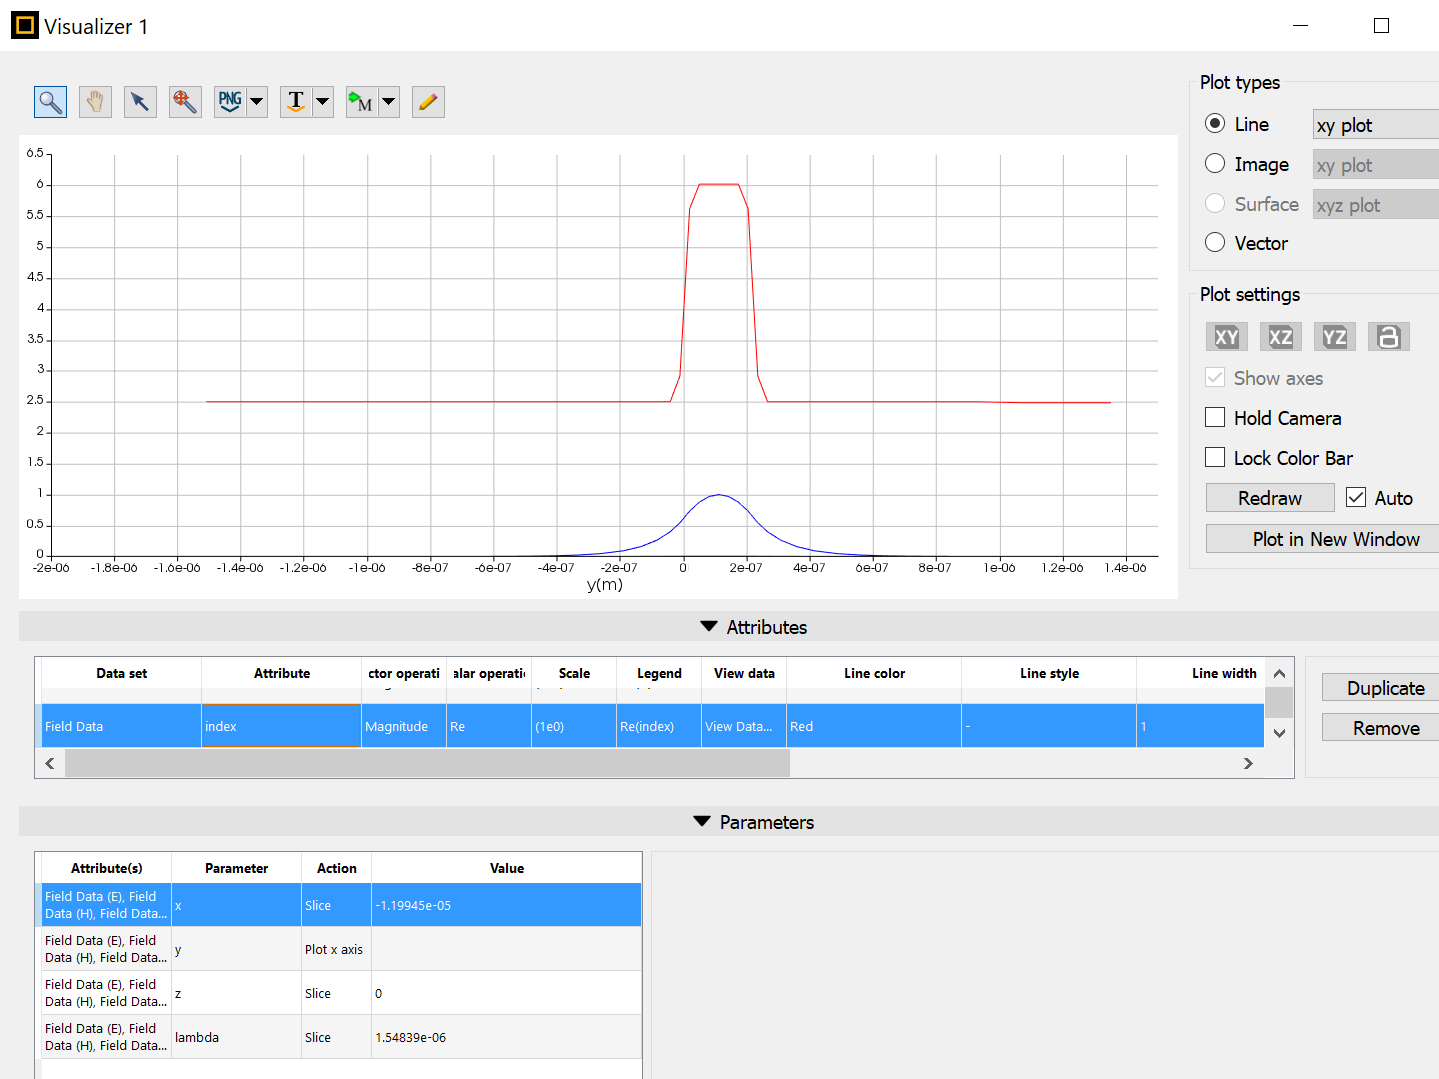Screen dimensions: 1439x1079
Task: Select the pan hand tool
Action: pos(95,102)
